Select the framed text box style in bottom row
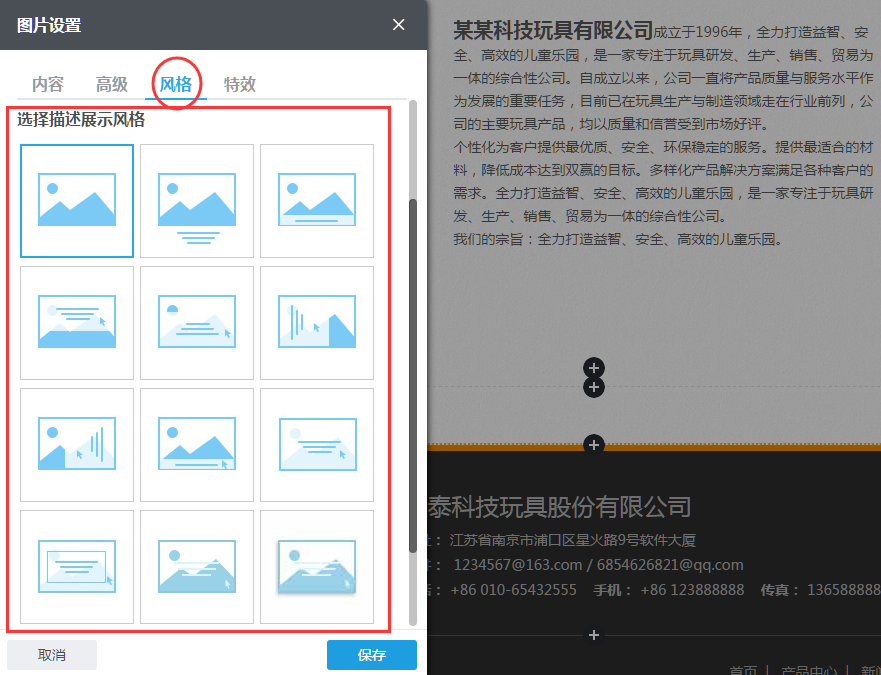Screen dimensions: 881x675 pos(77,567)
